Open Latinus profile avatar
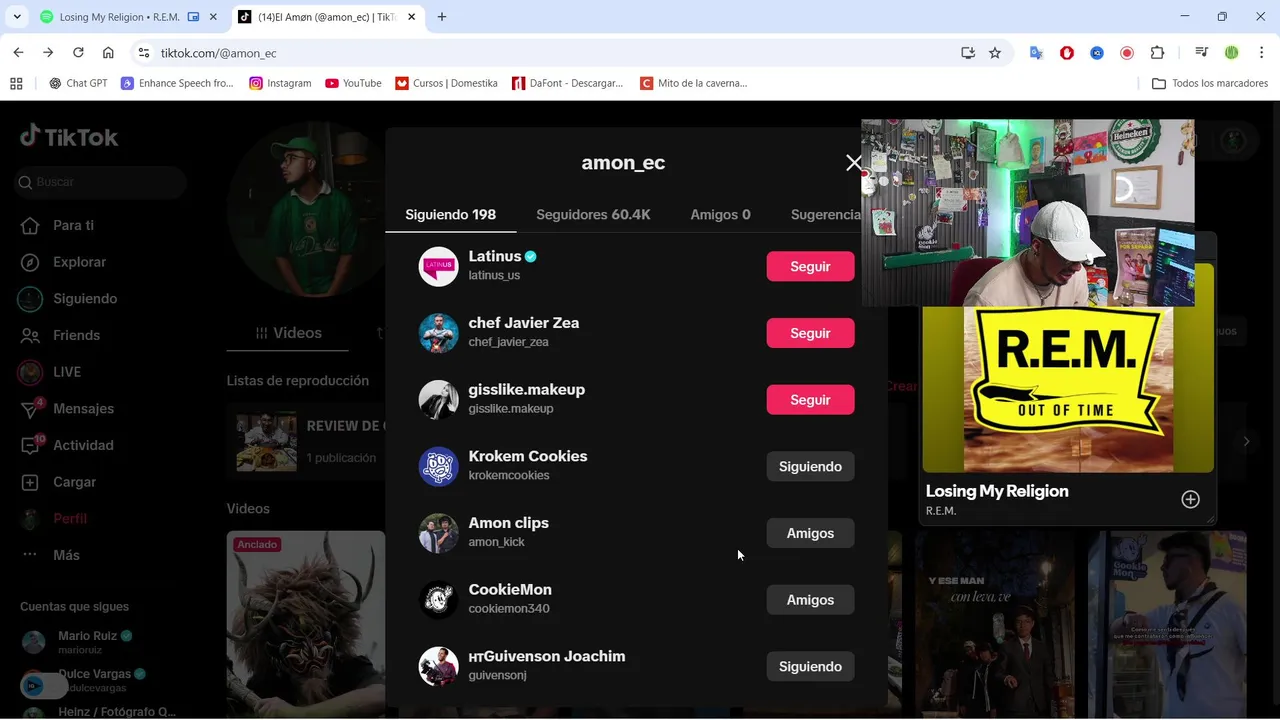 click(438, 266)
